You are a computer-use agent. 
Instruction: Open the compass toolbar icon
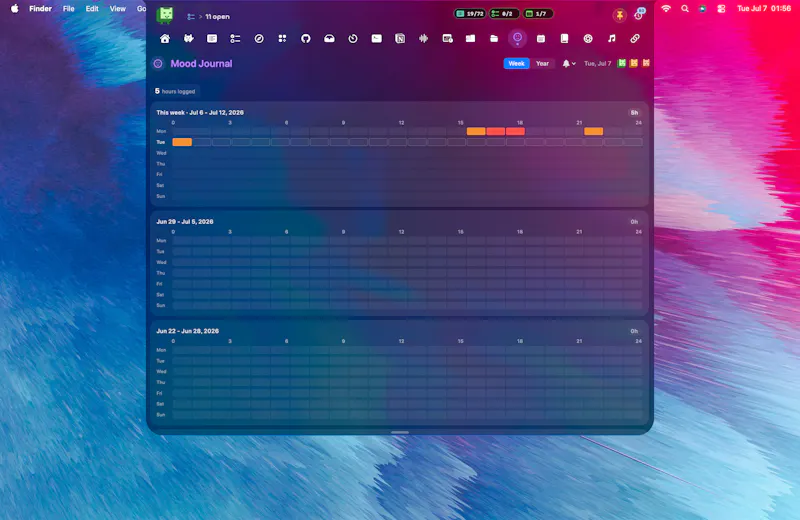tap(259, 38)
